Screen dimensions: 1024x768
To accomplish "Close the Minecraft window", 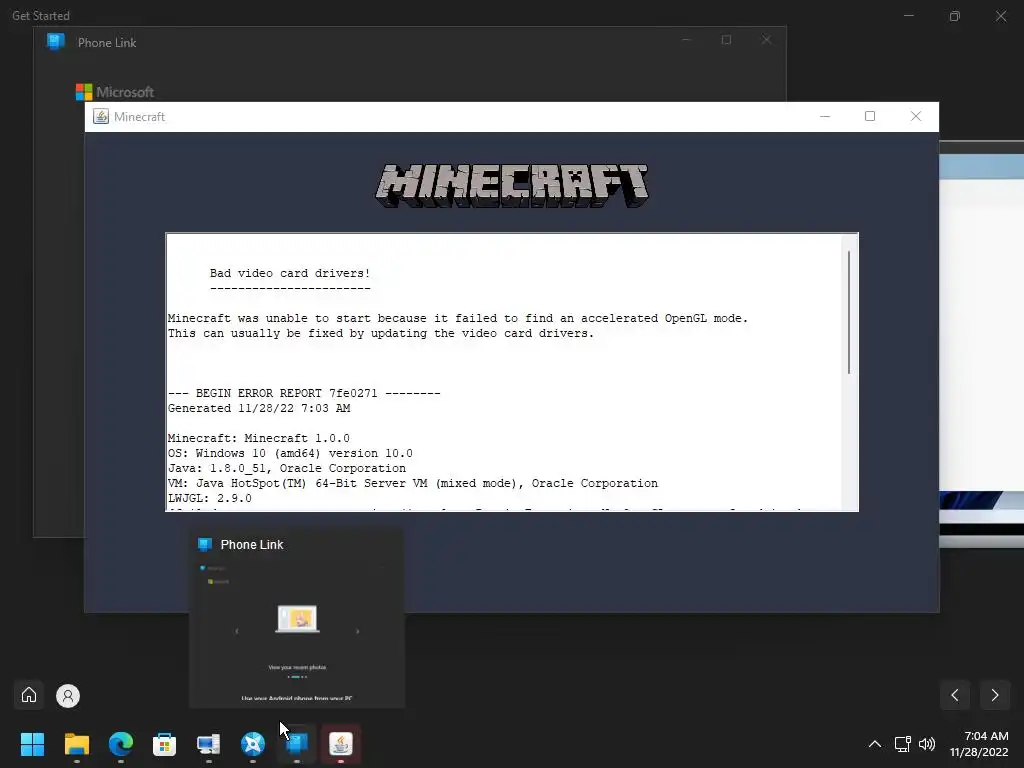I will coord(916,116).
